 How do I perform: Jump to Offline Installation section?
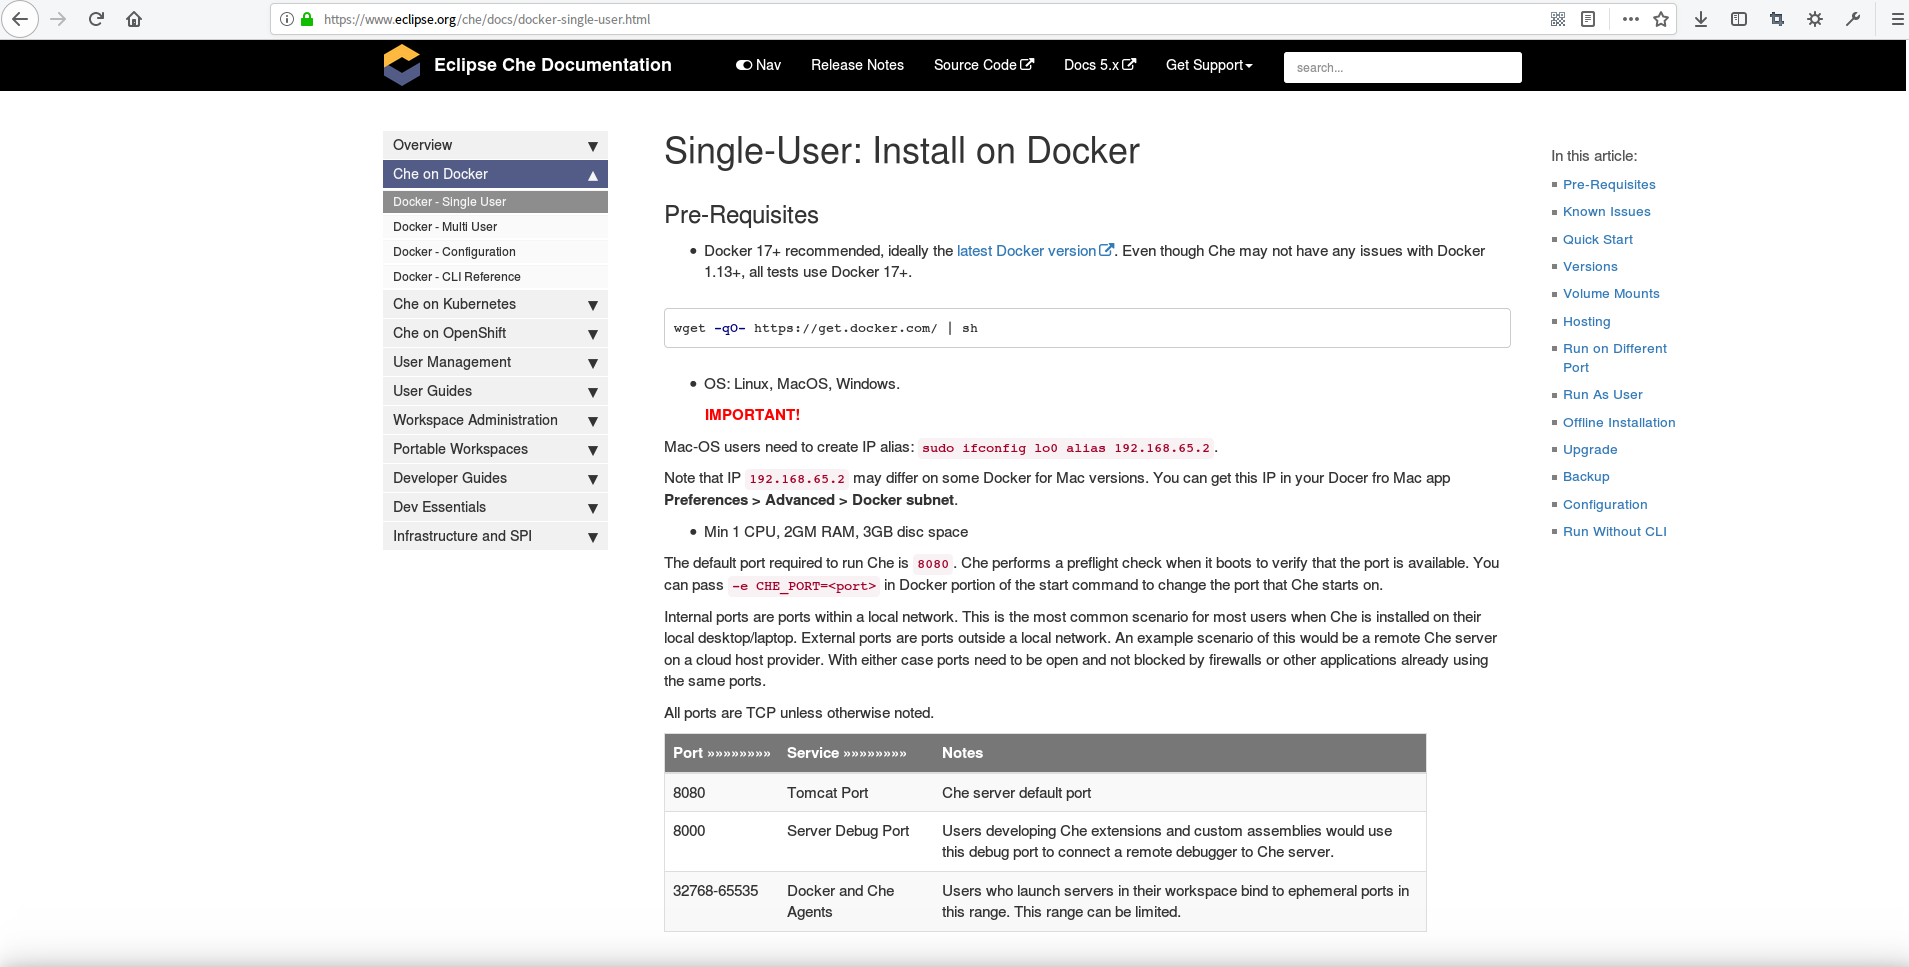[1619, 423]
